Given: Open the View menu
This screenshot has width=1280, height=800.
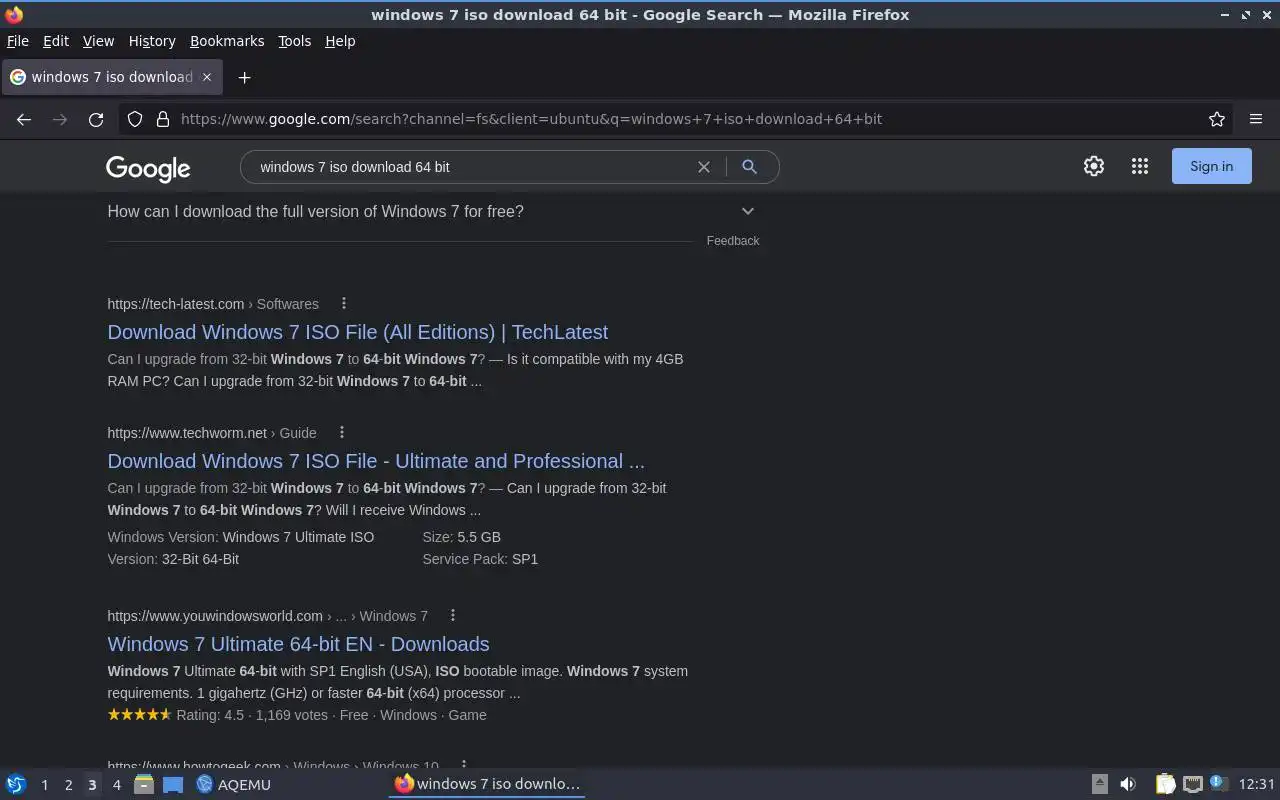Looking at the screenshot, I should click(x=98, y=41).
